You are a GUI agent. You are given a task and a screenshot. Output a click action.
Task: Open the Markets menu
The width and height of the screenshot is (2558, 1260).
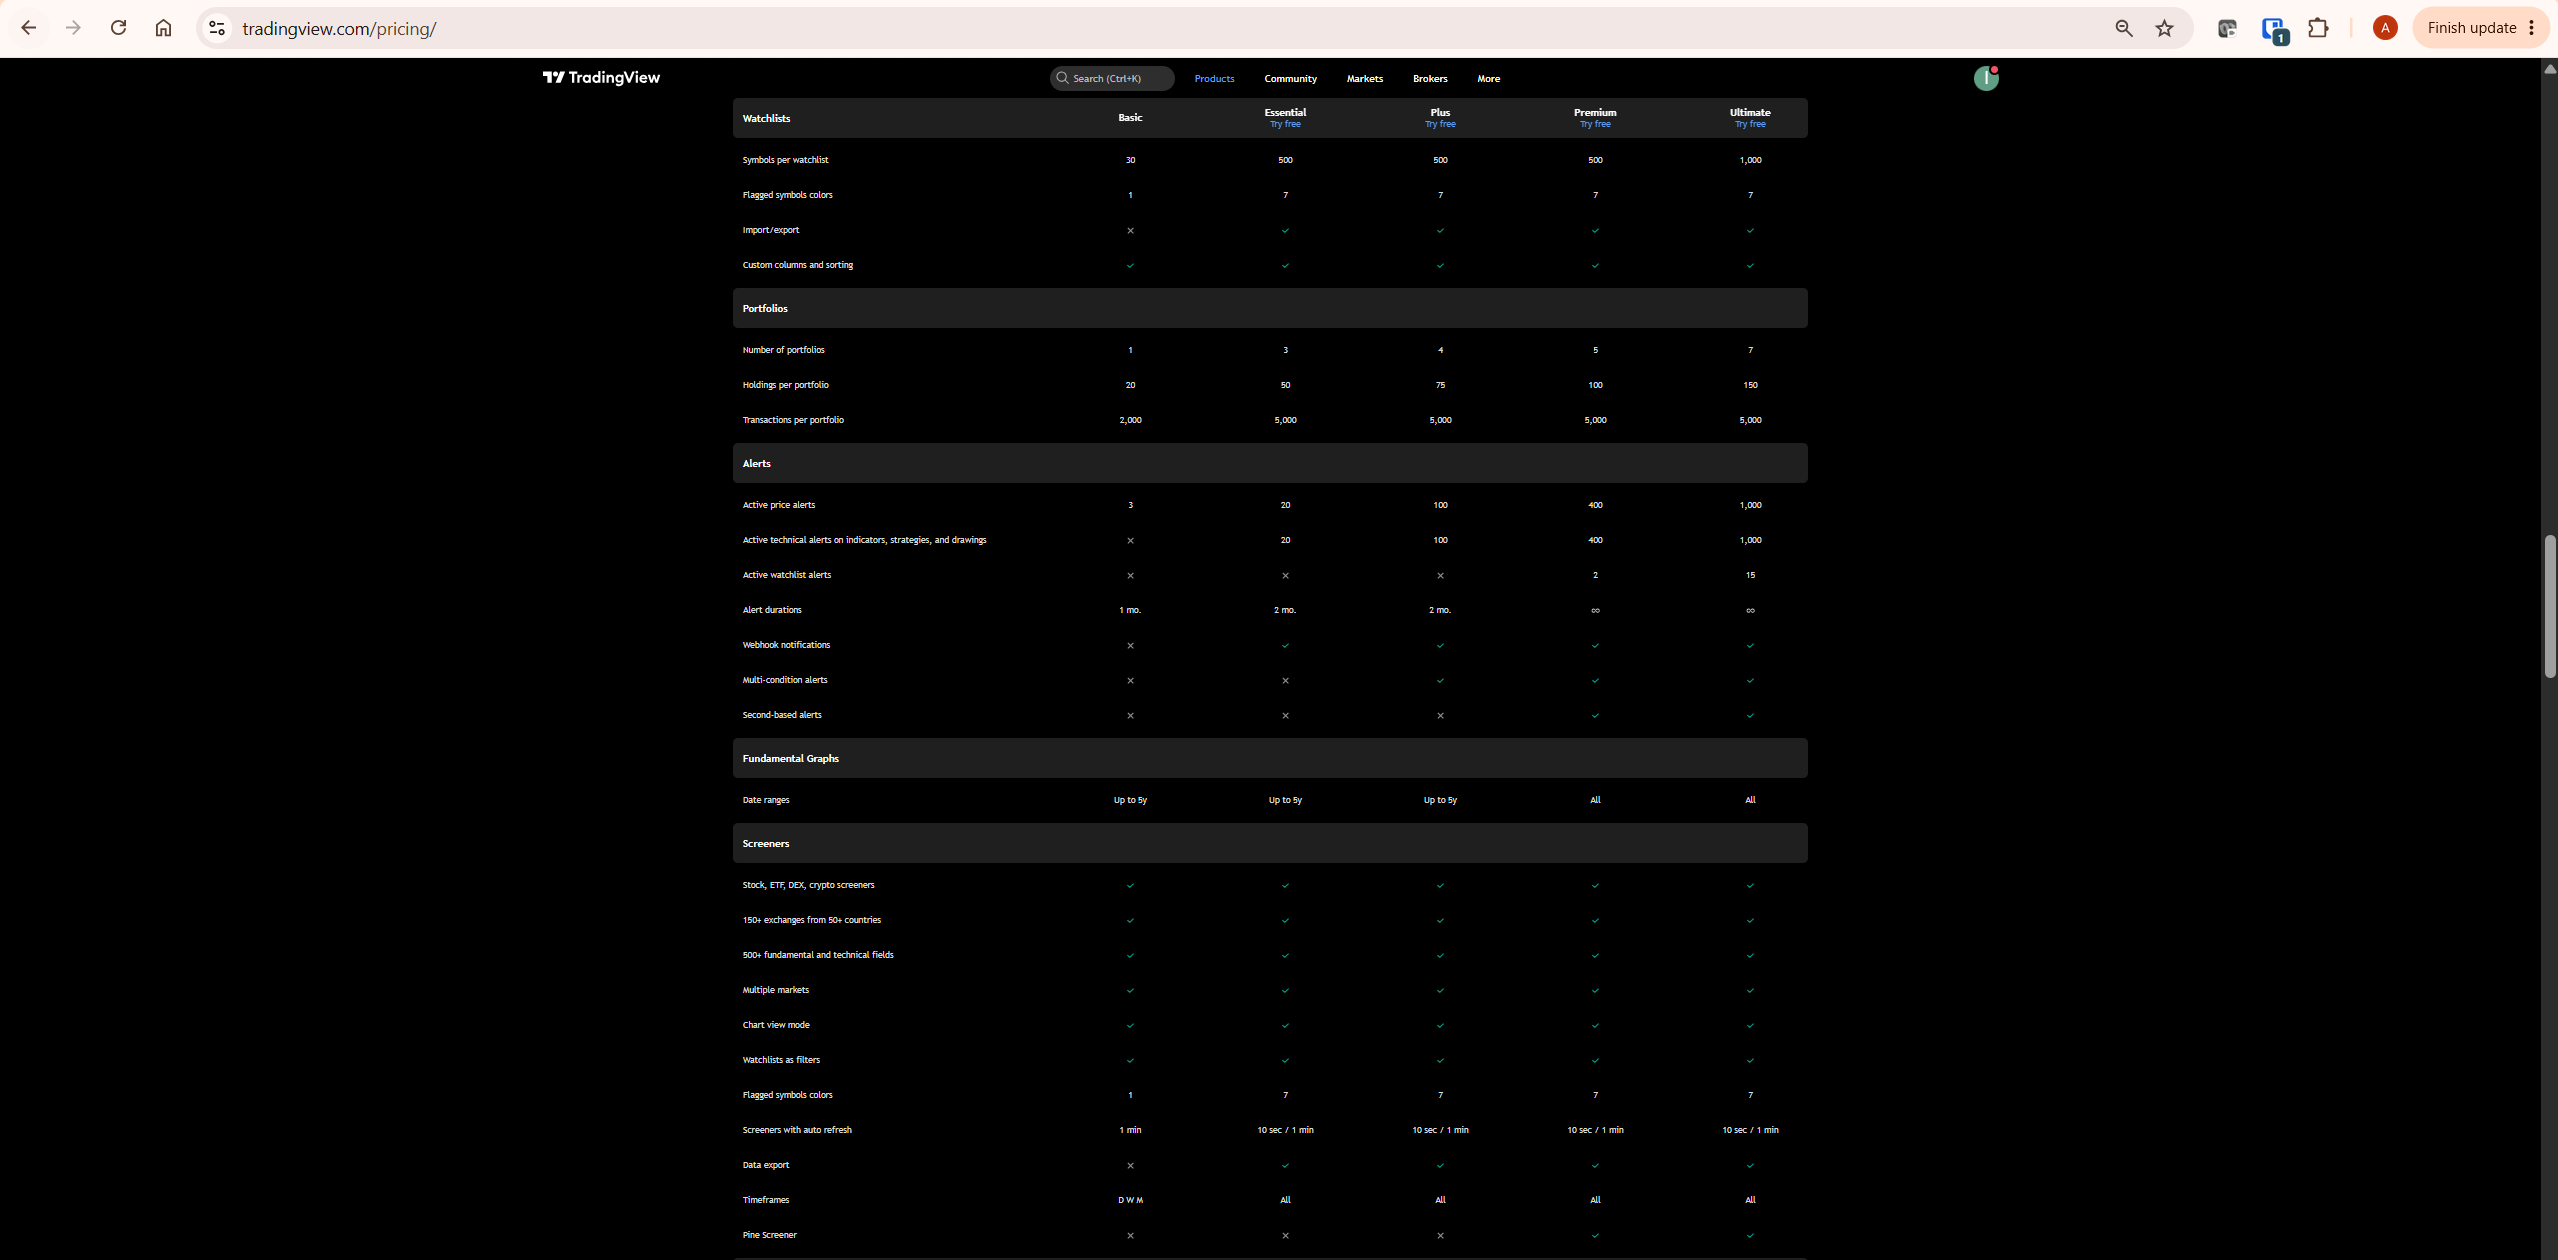(1364, 79)
